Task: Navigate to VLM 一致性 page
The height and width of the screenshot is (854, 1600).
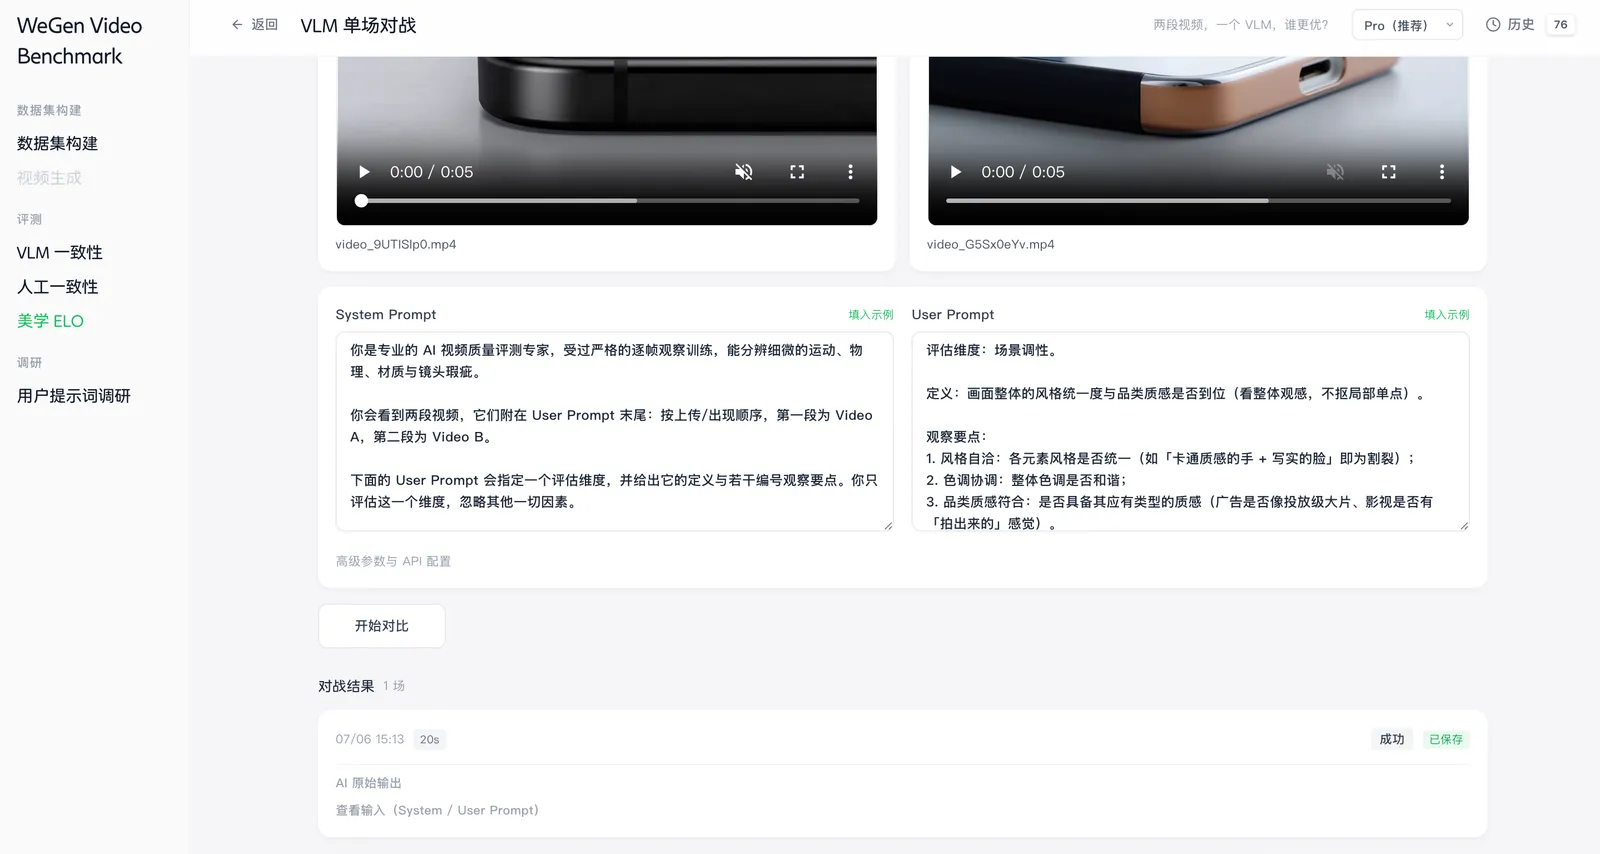Action: tap(60, 252)
